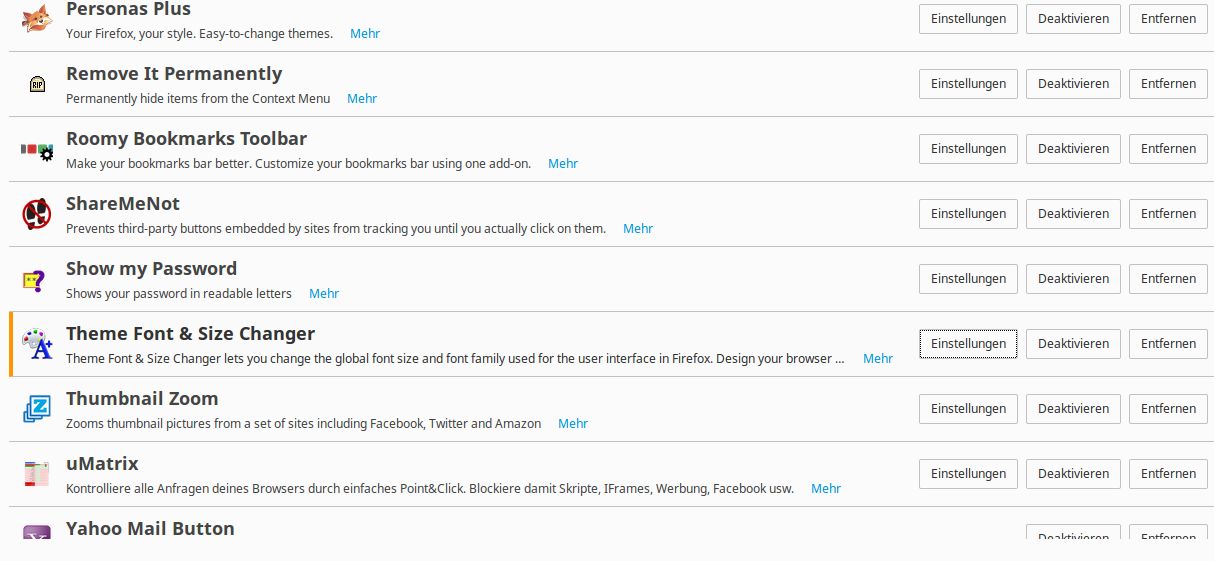Click the uMatrix add-on icon
The width and height of the screenshot is (1214, 561).
pos(37,474)
